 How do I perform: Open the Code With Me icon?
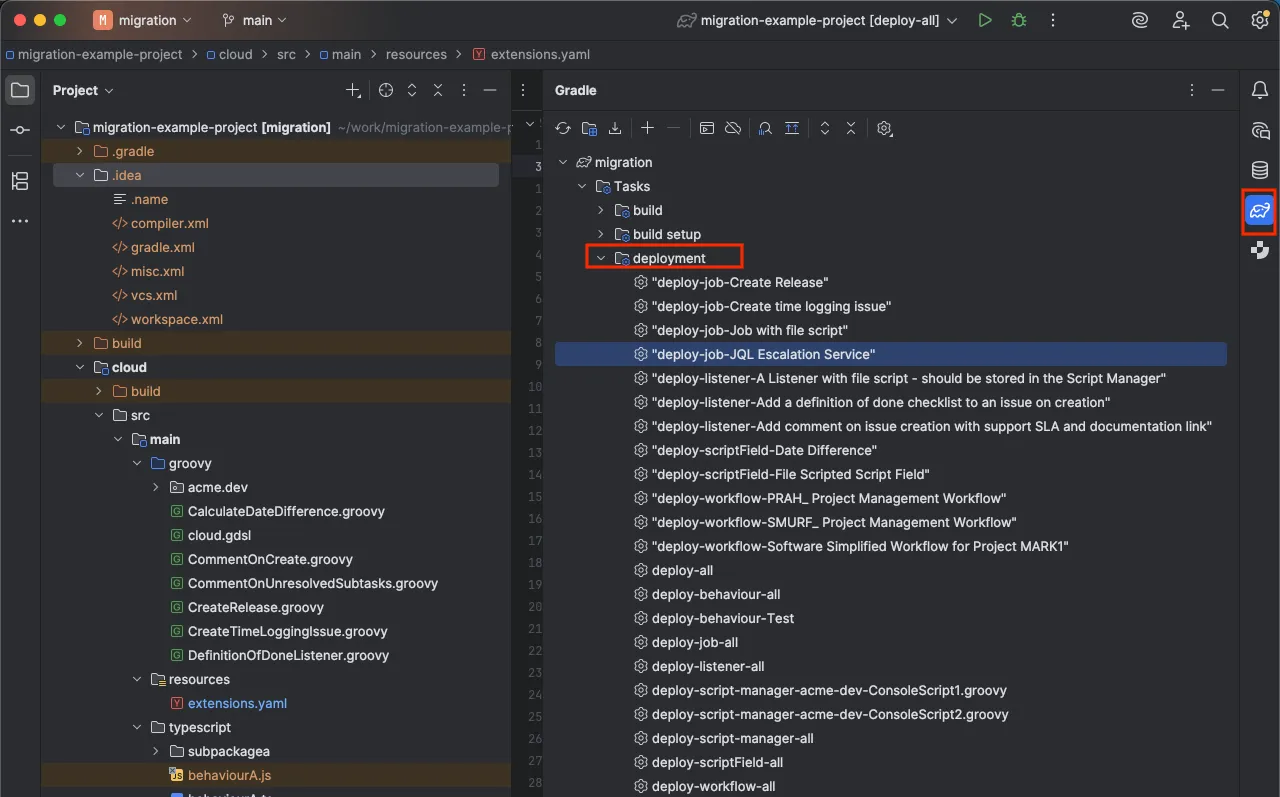click(1140, 20)
